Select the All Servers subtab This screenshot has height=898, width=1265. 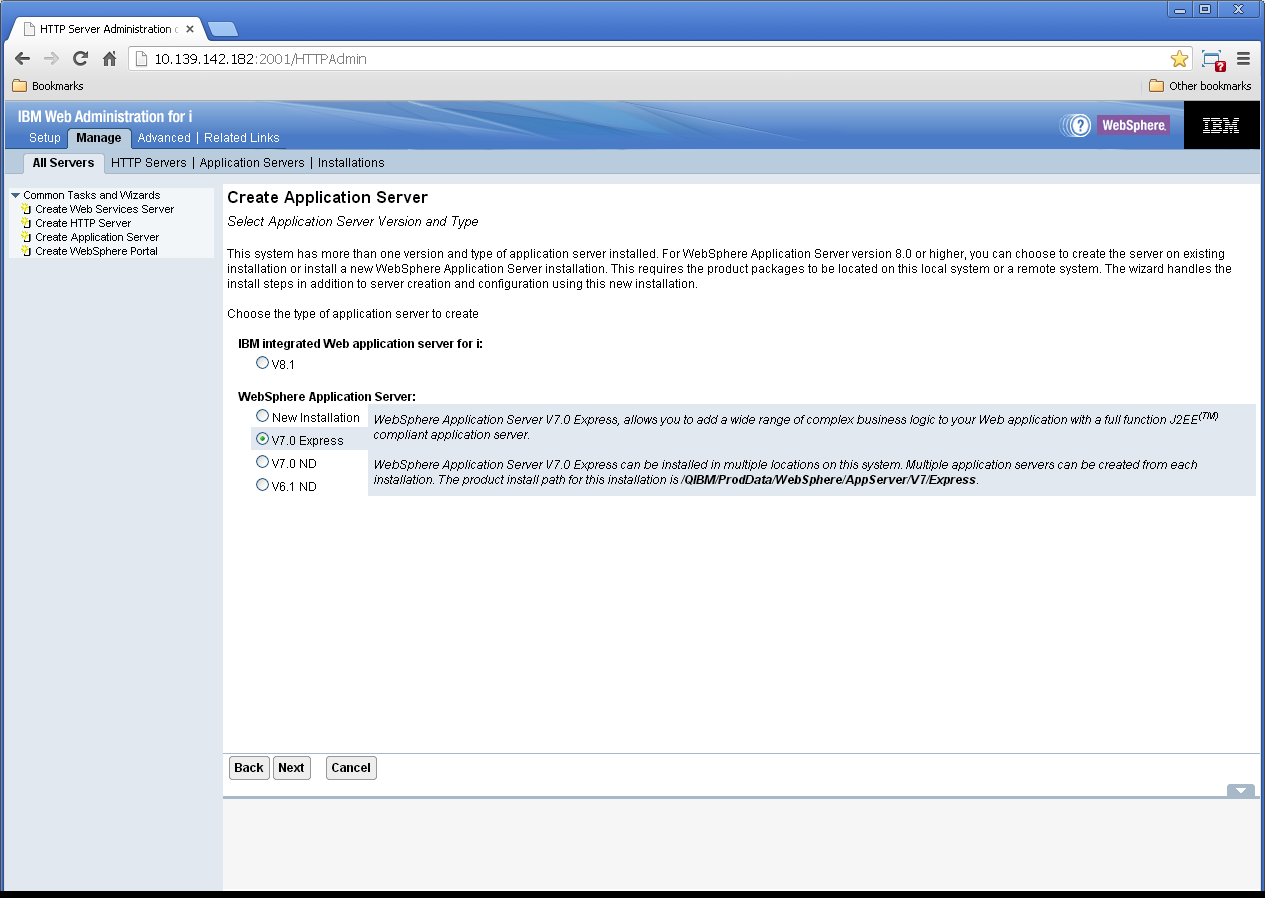point(63,162)
